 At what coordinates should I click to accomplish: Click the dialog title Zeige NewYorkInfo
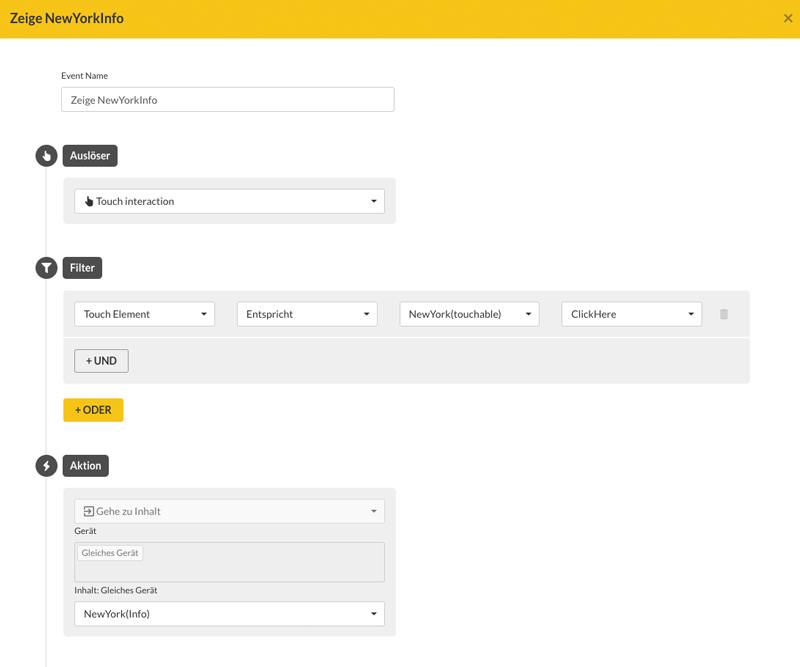67,18
